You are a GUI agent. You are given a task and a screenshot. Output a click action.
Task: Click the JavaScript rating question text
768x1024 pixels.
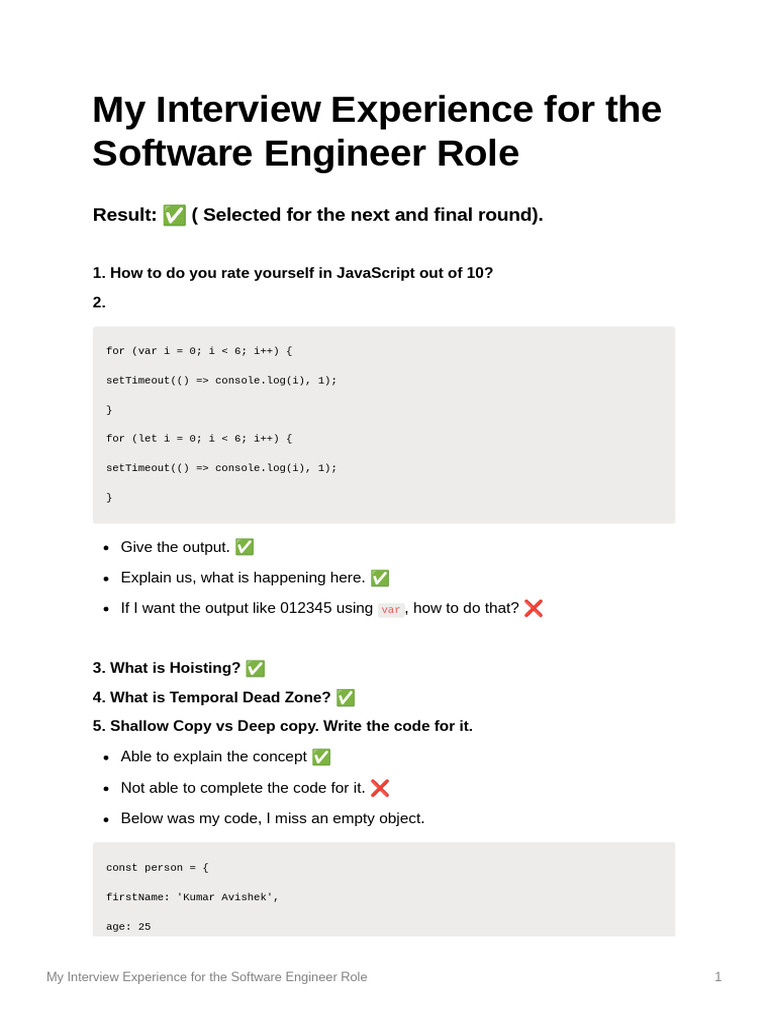point(301,273)
